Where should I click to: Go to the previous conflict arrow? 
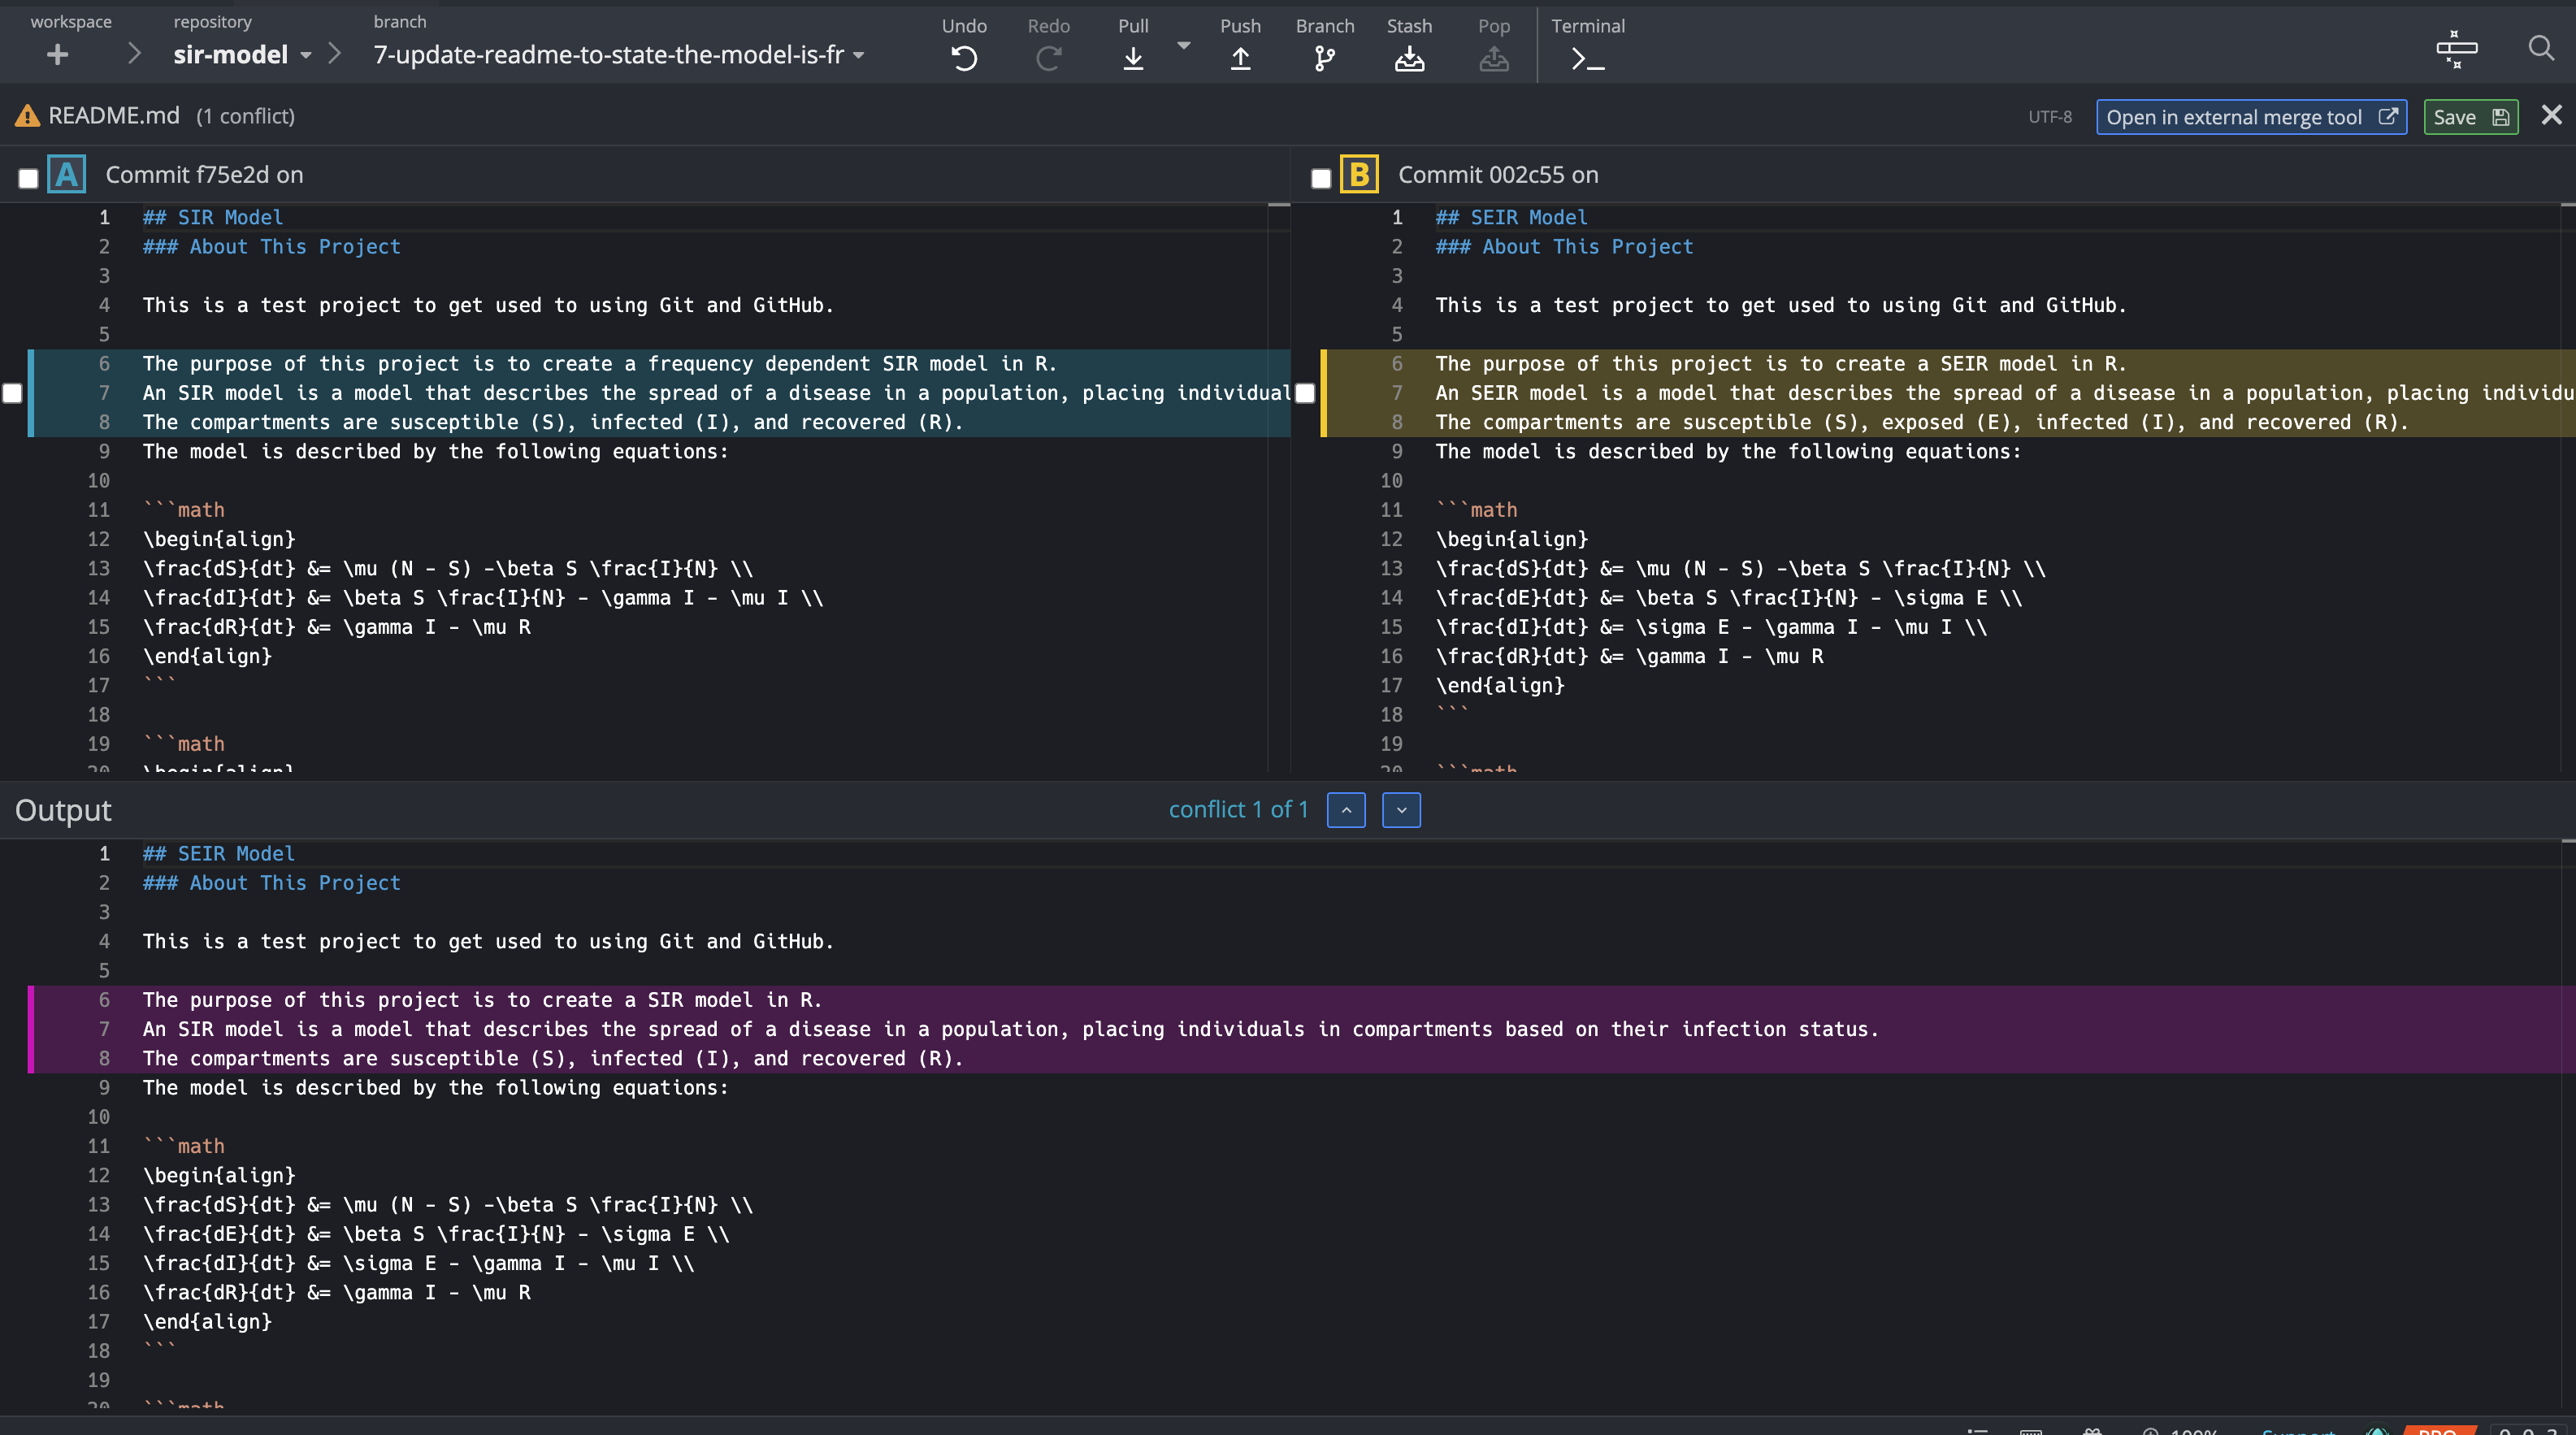coord(1346,810)
